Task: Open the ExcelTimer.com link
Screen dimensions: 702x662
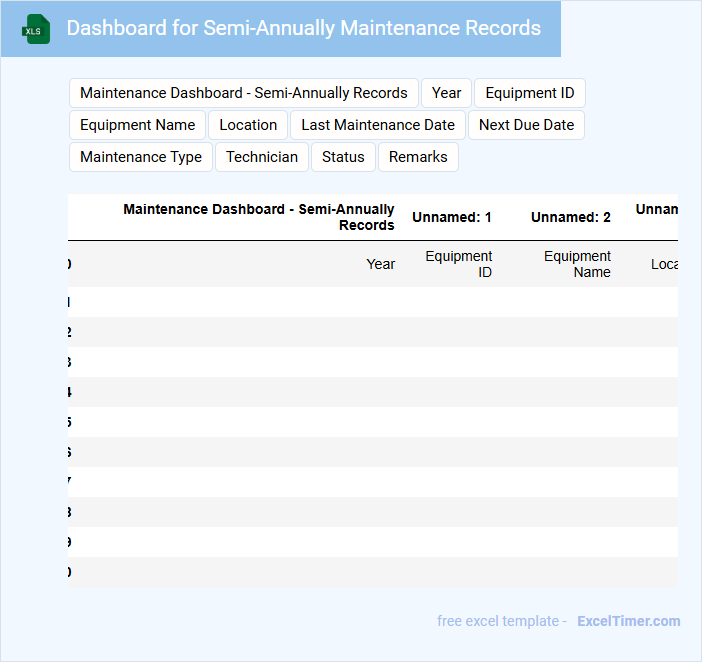Action: 628,621
